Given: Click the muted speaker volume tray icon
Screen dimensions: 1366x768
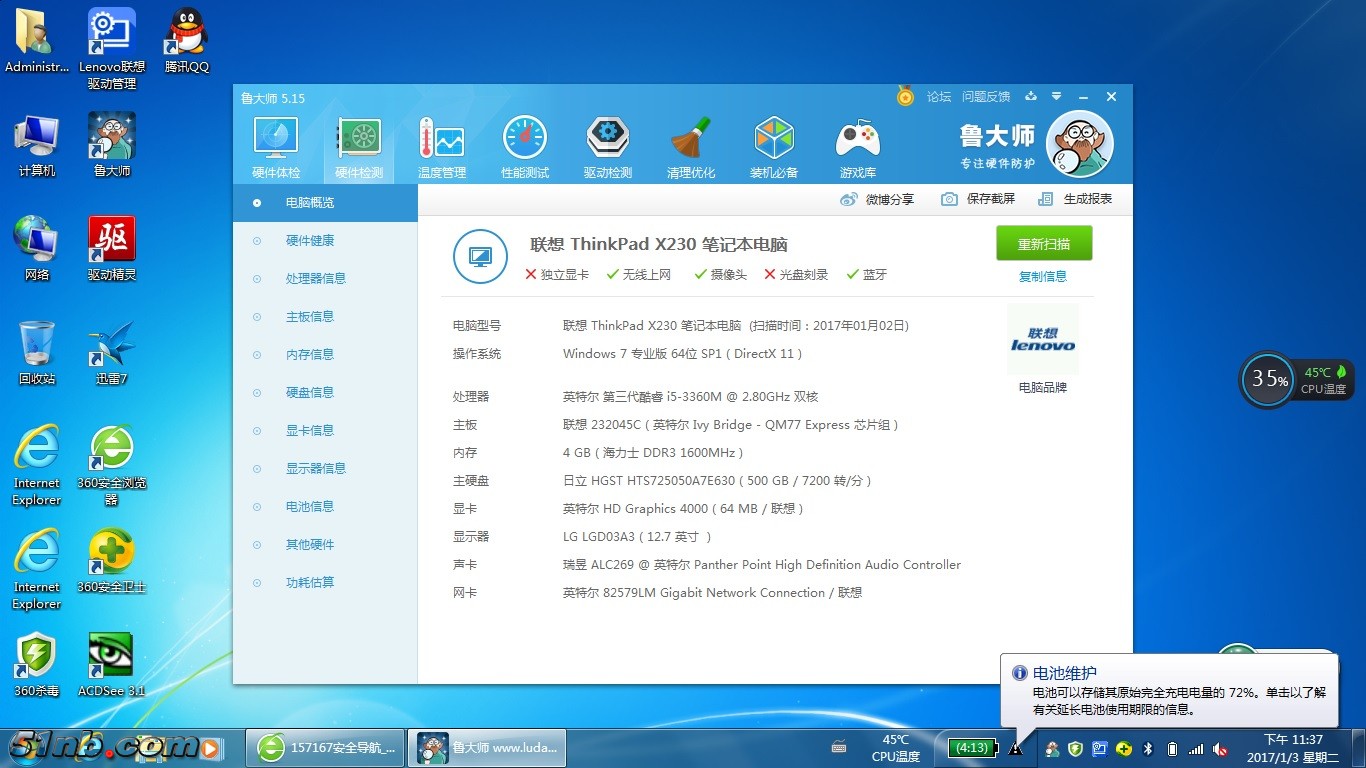Looking at the screenshot, I should tap(1220, 748).
